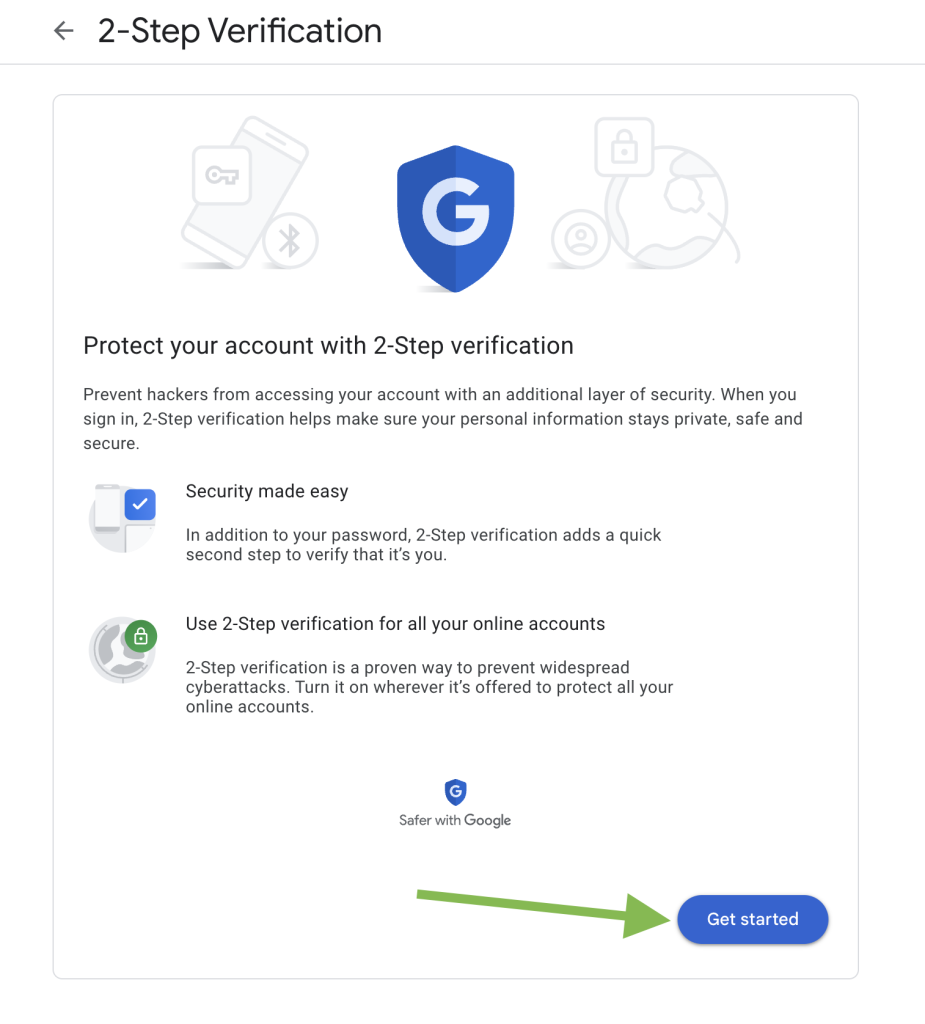The width and height of the screenshot is (925, 1024).
Task: Expand the Security made easy section
Action: click(266, 491)
